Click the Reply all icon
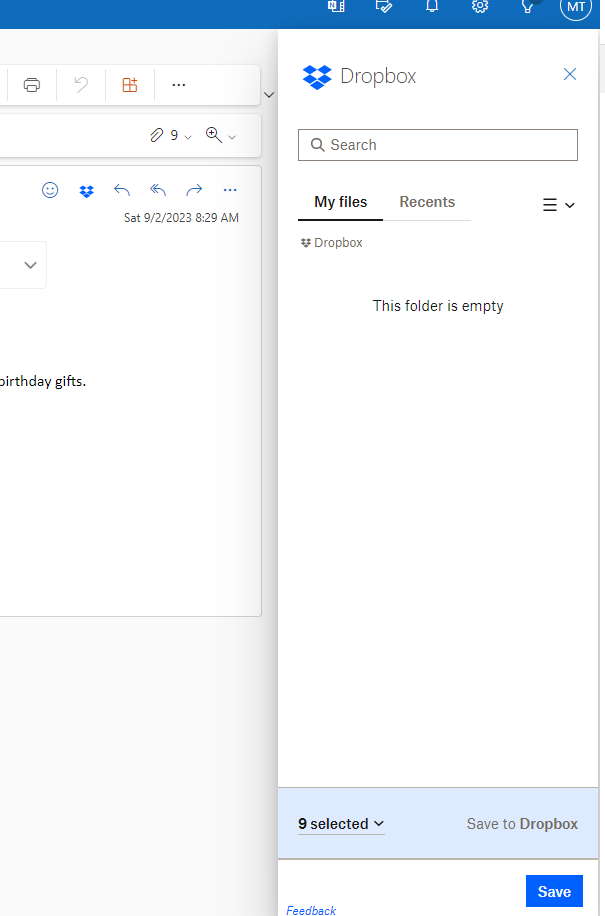 coord(158,190)
